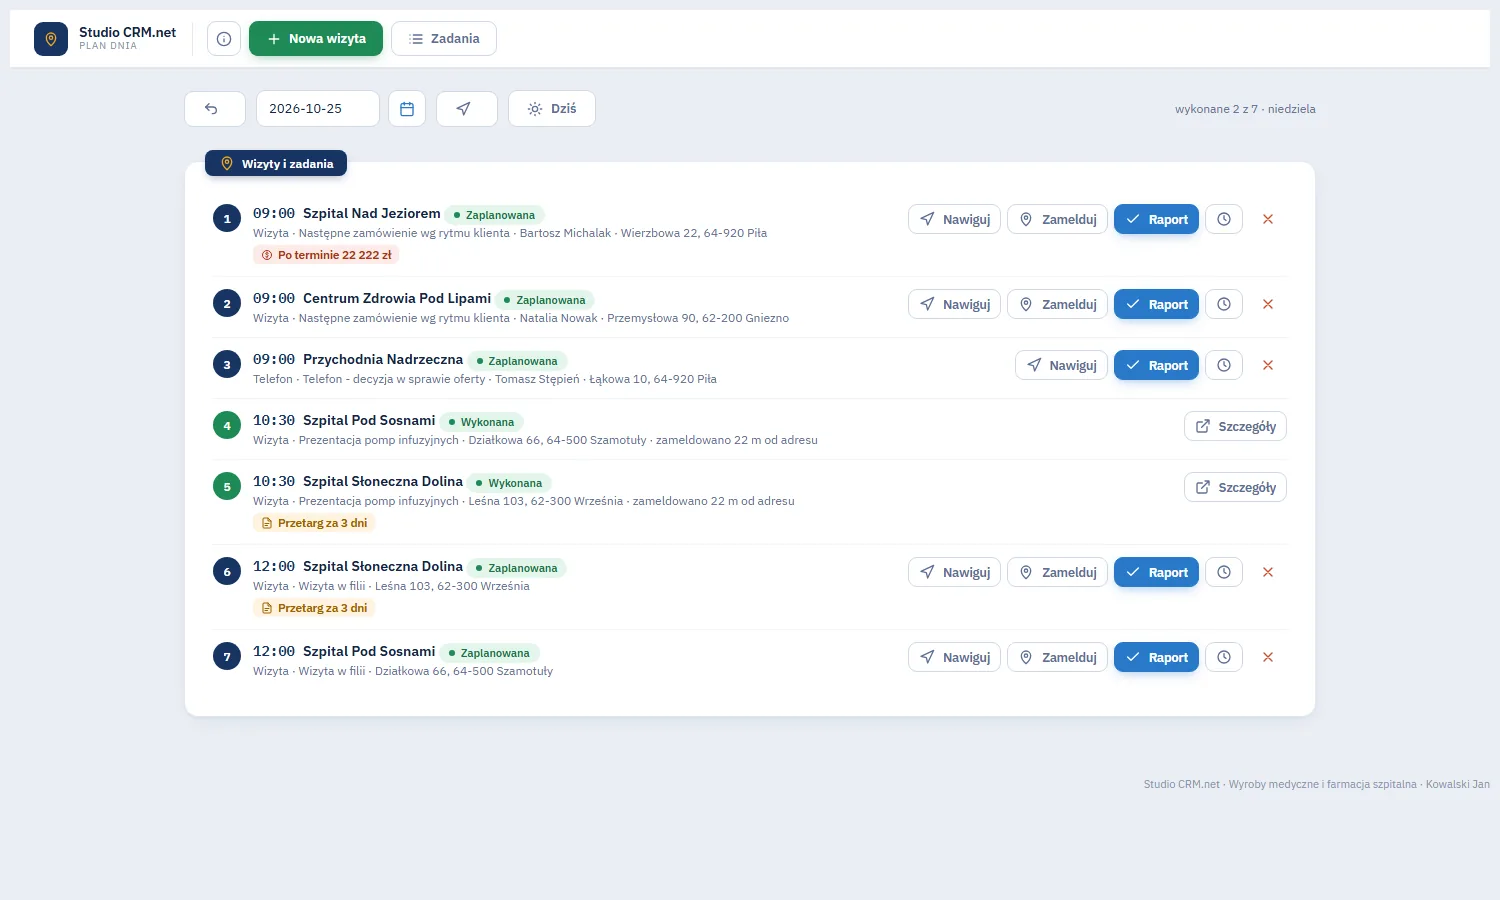Viewport: 1500px width, 900px height.
Task: Remove the 12:00 Szpital Słoneczna Dolina visit
Action: [x=1268, y=572]
